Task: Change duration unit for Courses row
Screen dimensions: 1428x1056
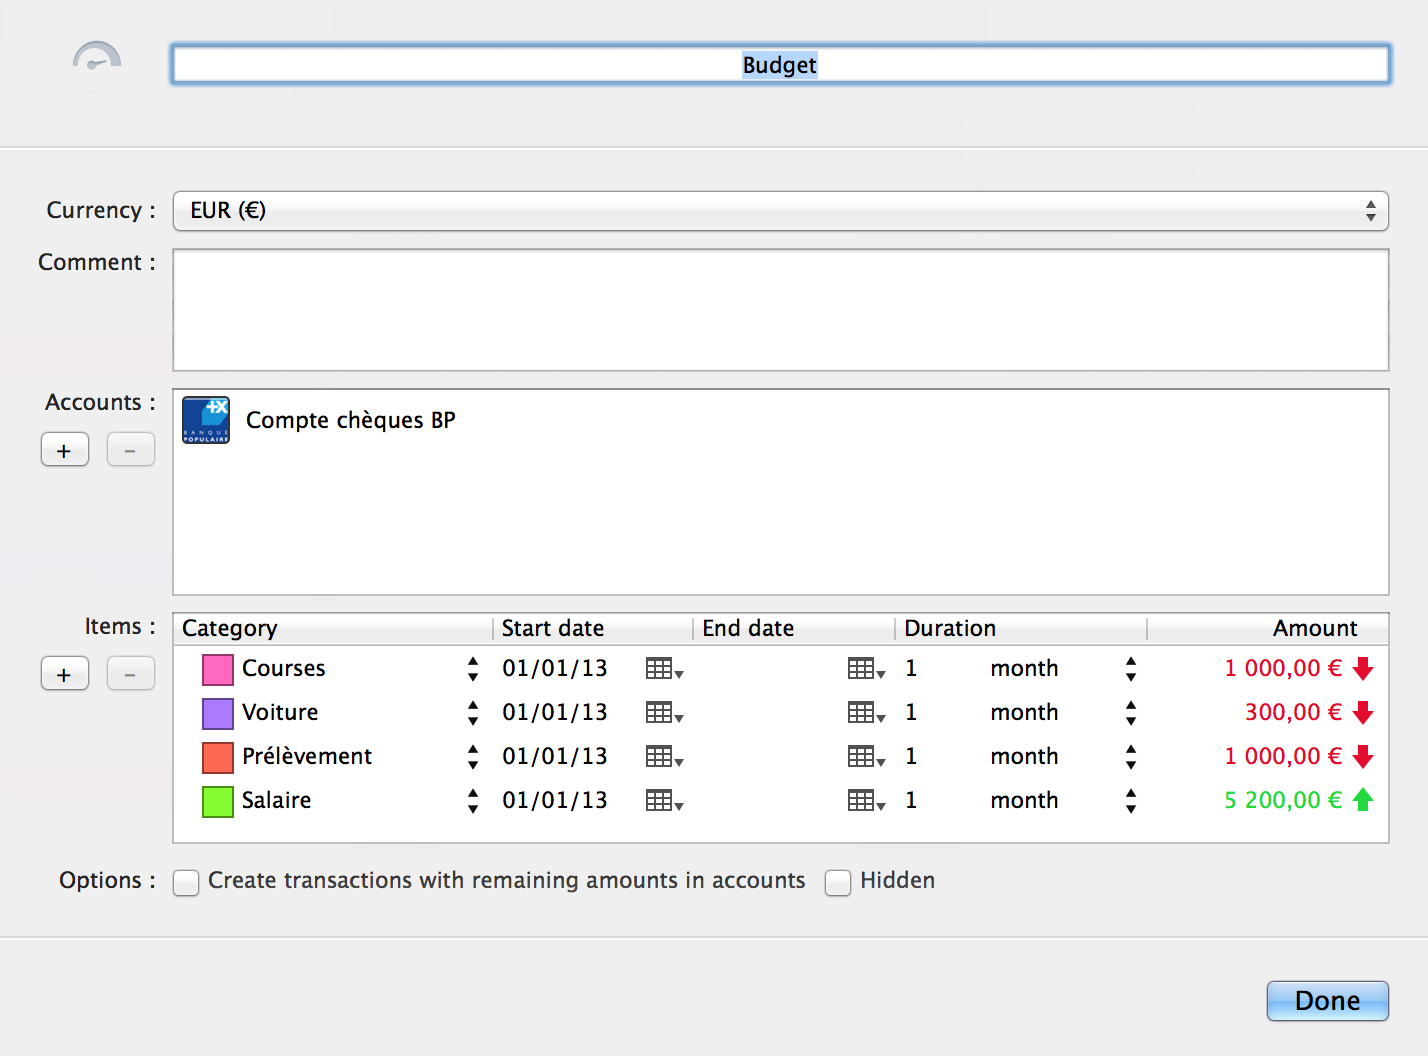Action: click(x=1131, y=669)
